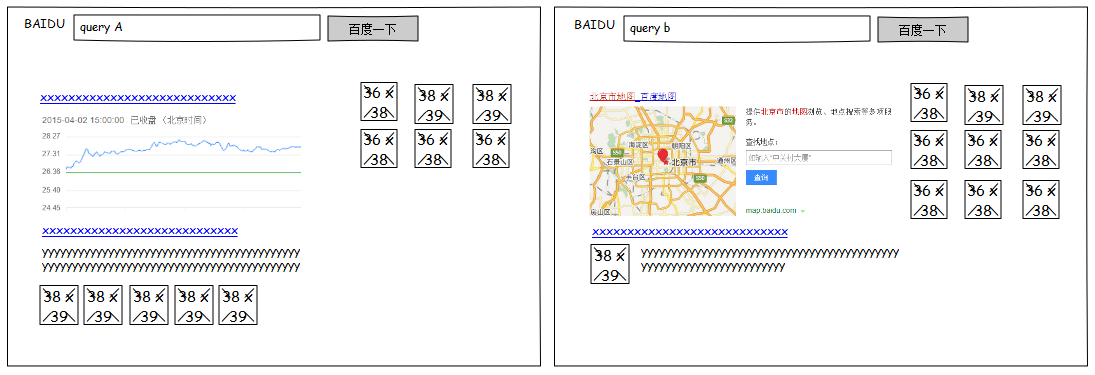This screenshot has height=375, width=1095.
Task: Select the 38x39 image left of yyyy text
Action: tap(610, 264)
